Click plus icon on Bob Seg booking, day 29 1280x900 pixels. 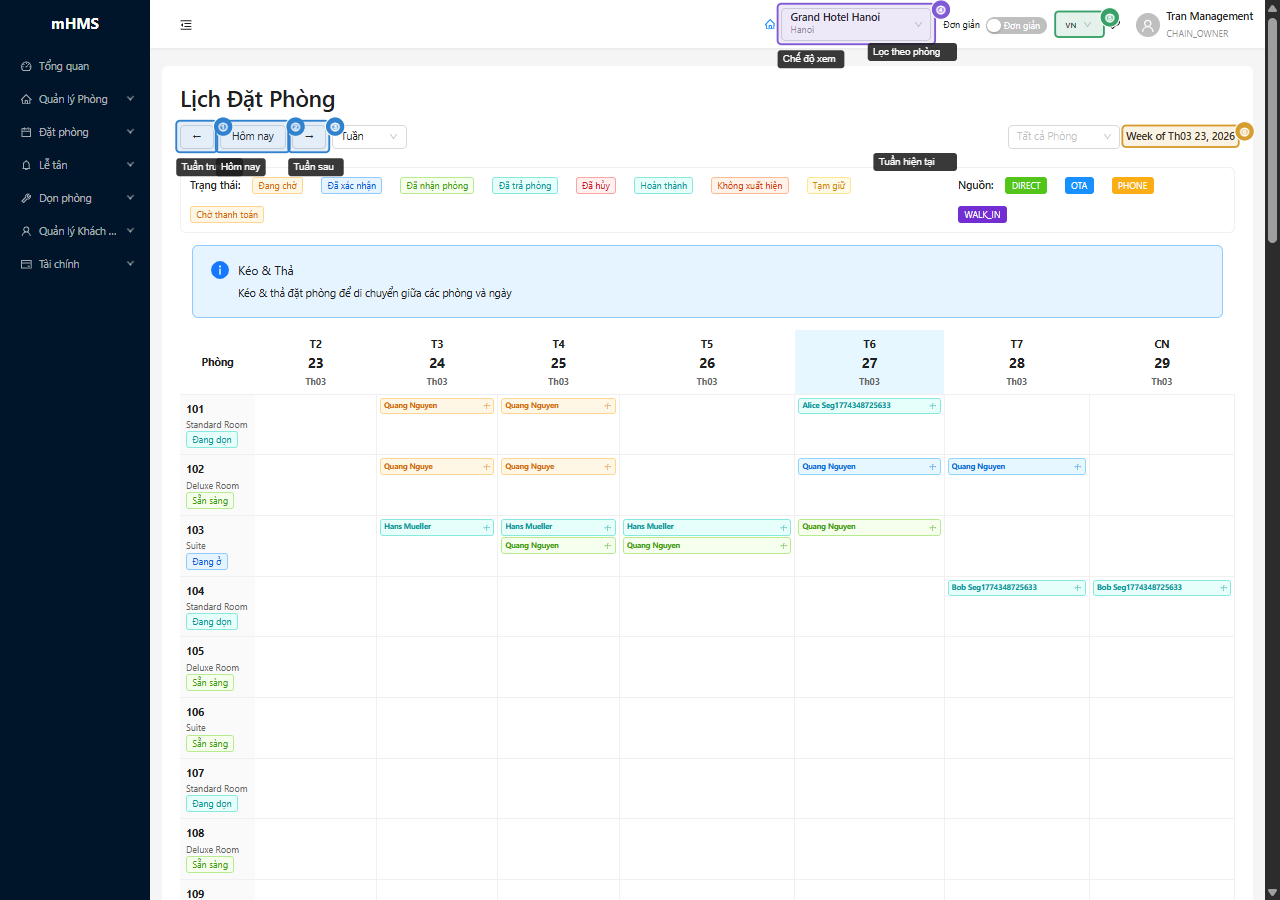[1223, 588]
